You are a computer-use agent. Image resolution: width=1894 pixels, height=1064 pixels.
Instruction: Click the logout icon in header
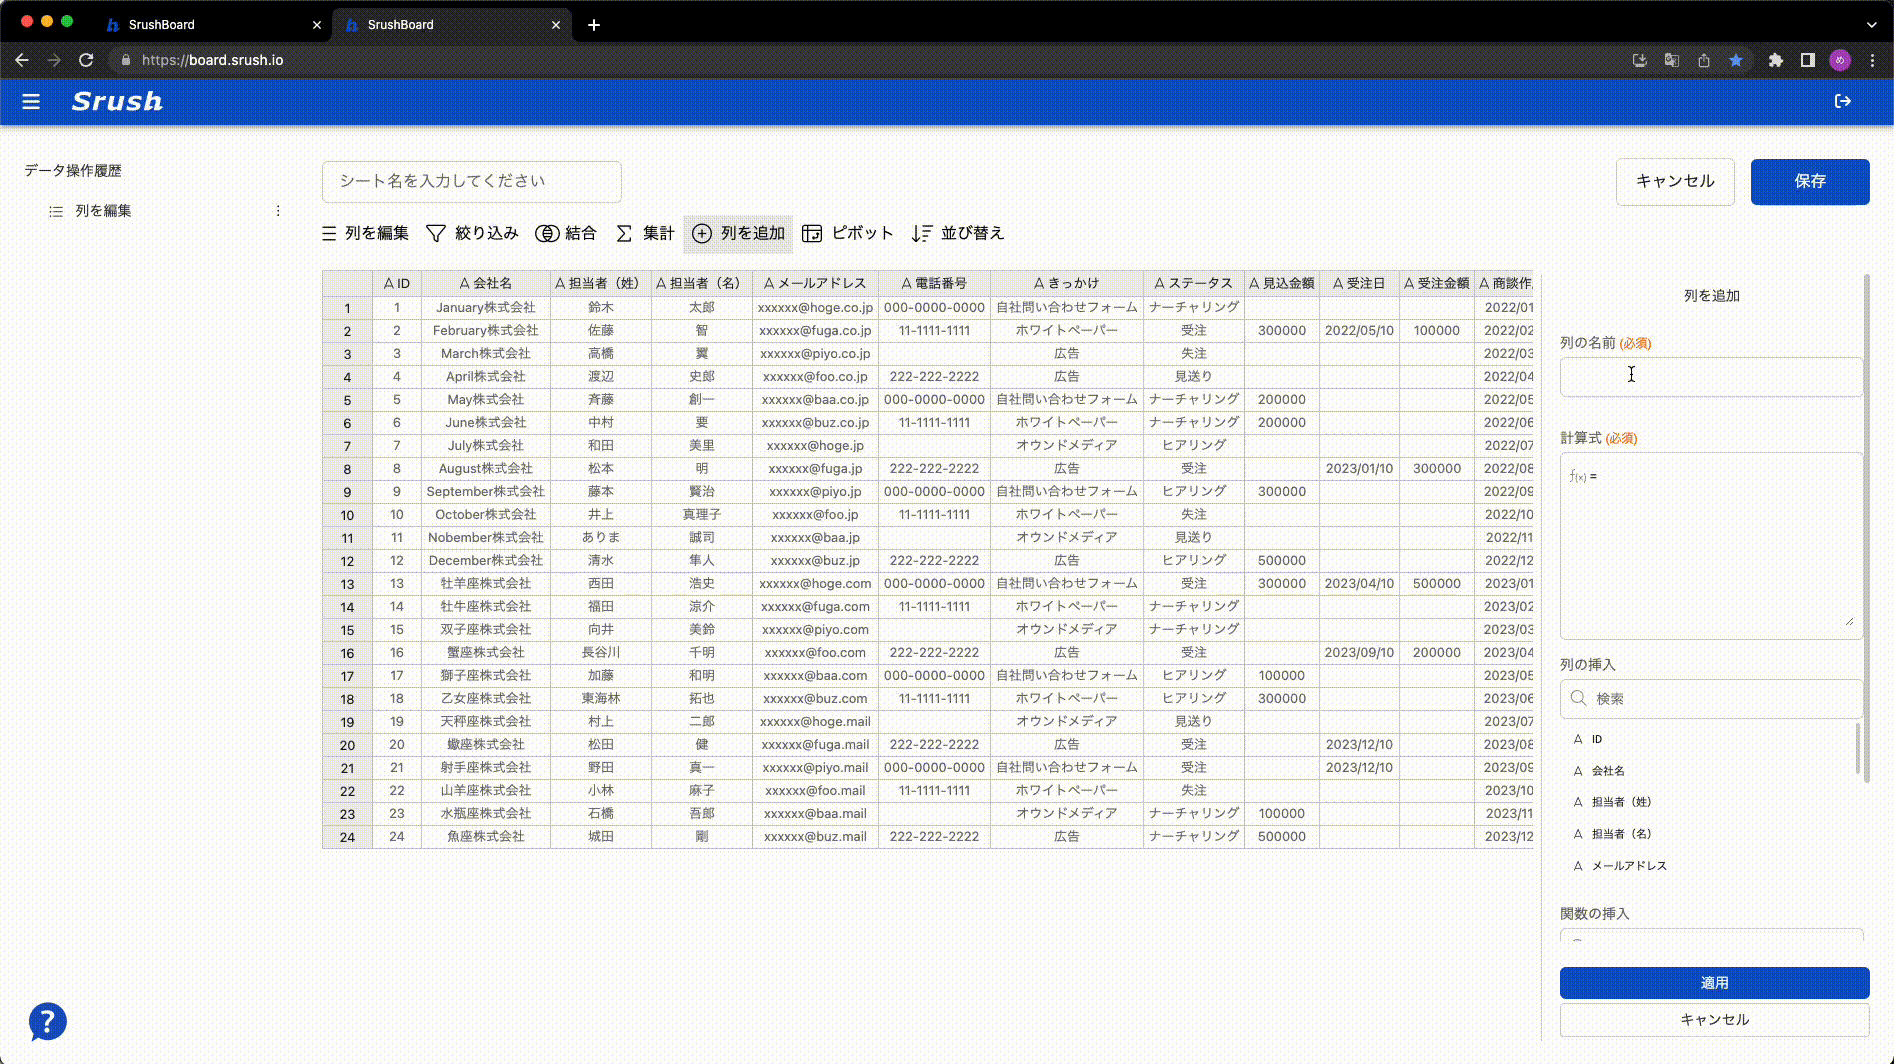[1842, 101]
